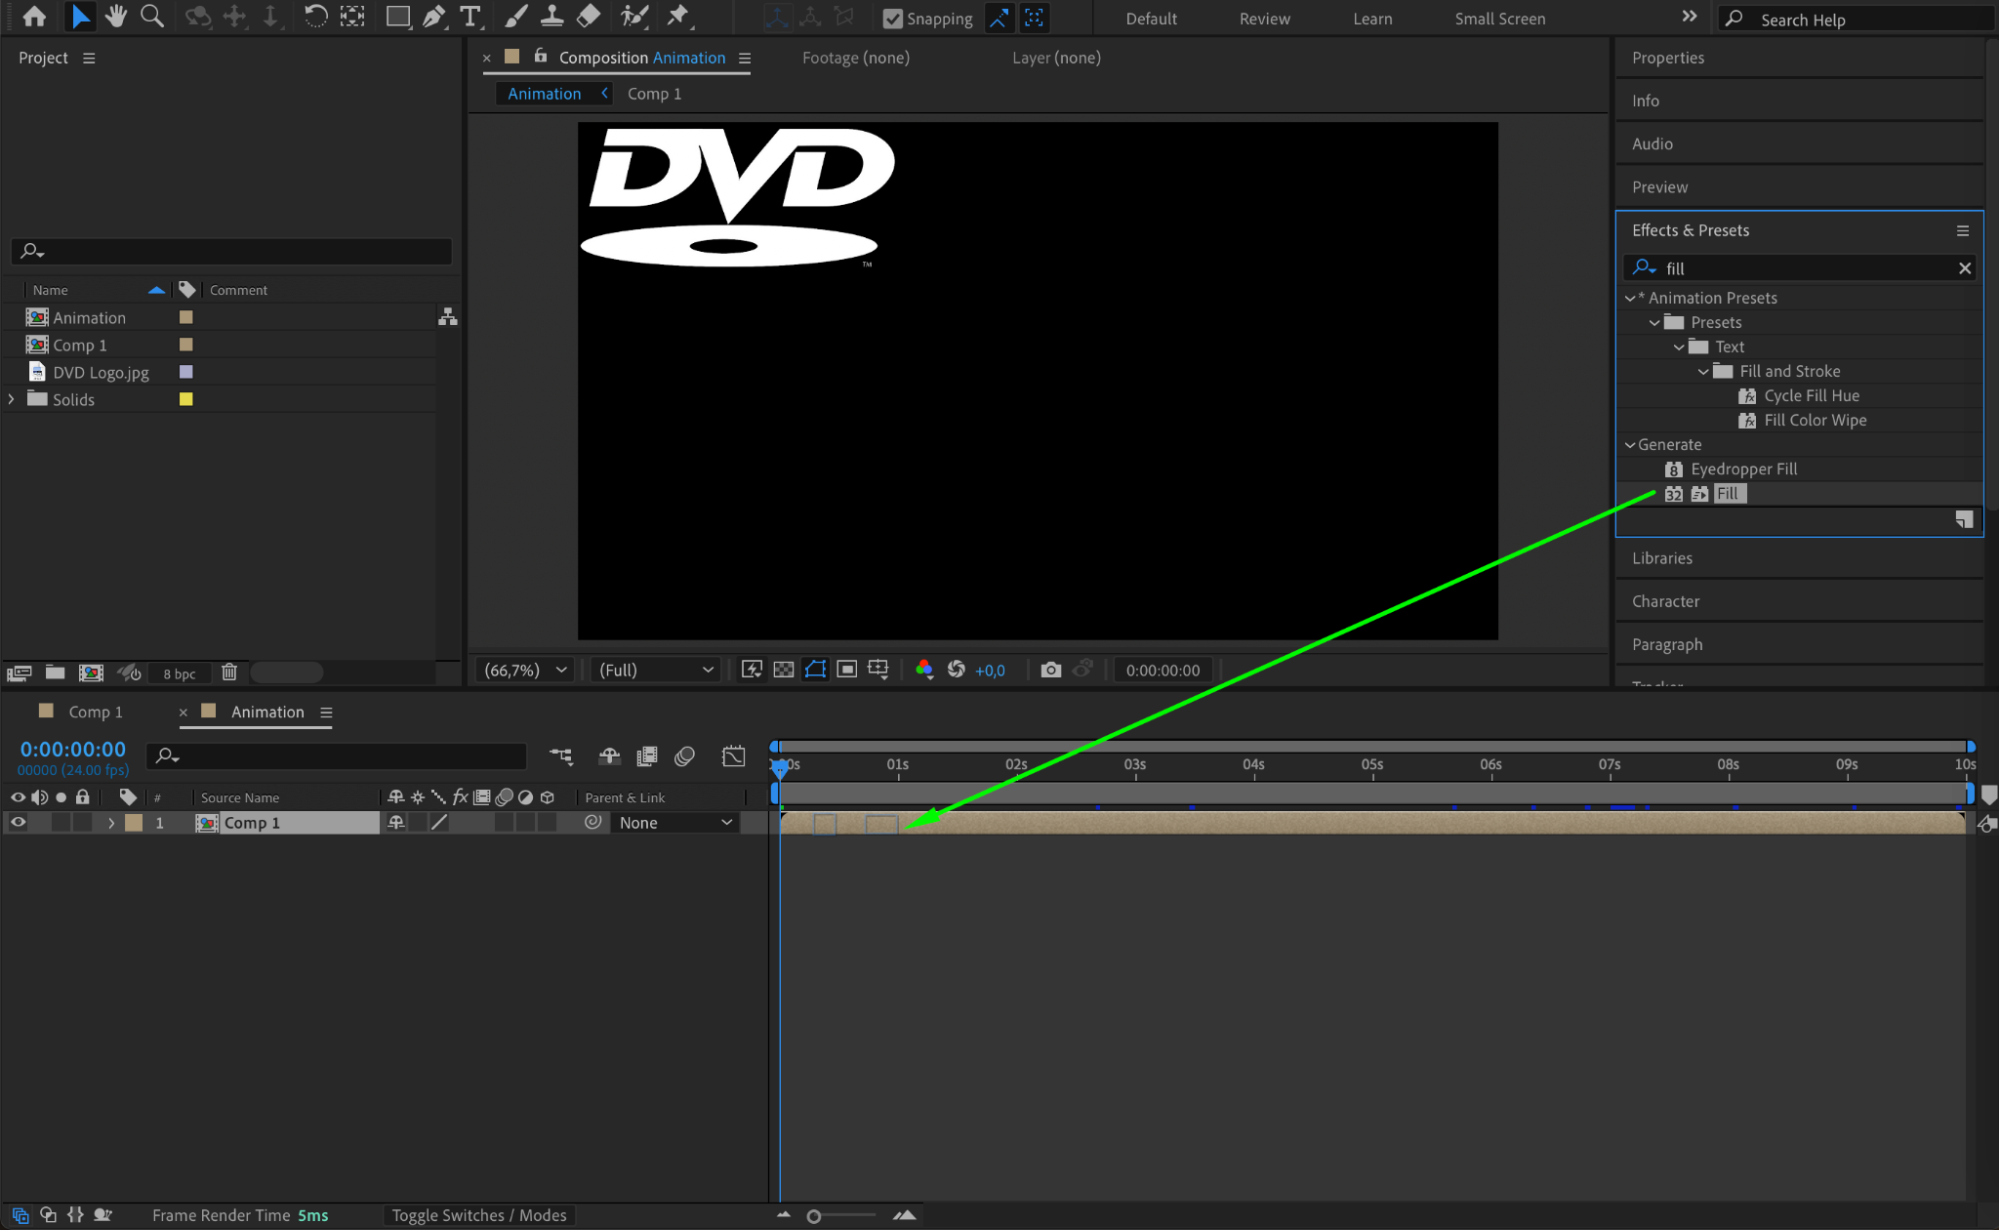The height and width of the screenshot is (1230, 1999).
Task: Switch to the Comp 1 timeline tab
Action: point(95,712)
